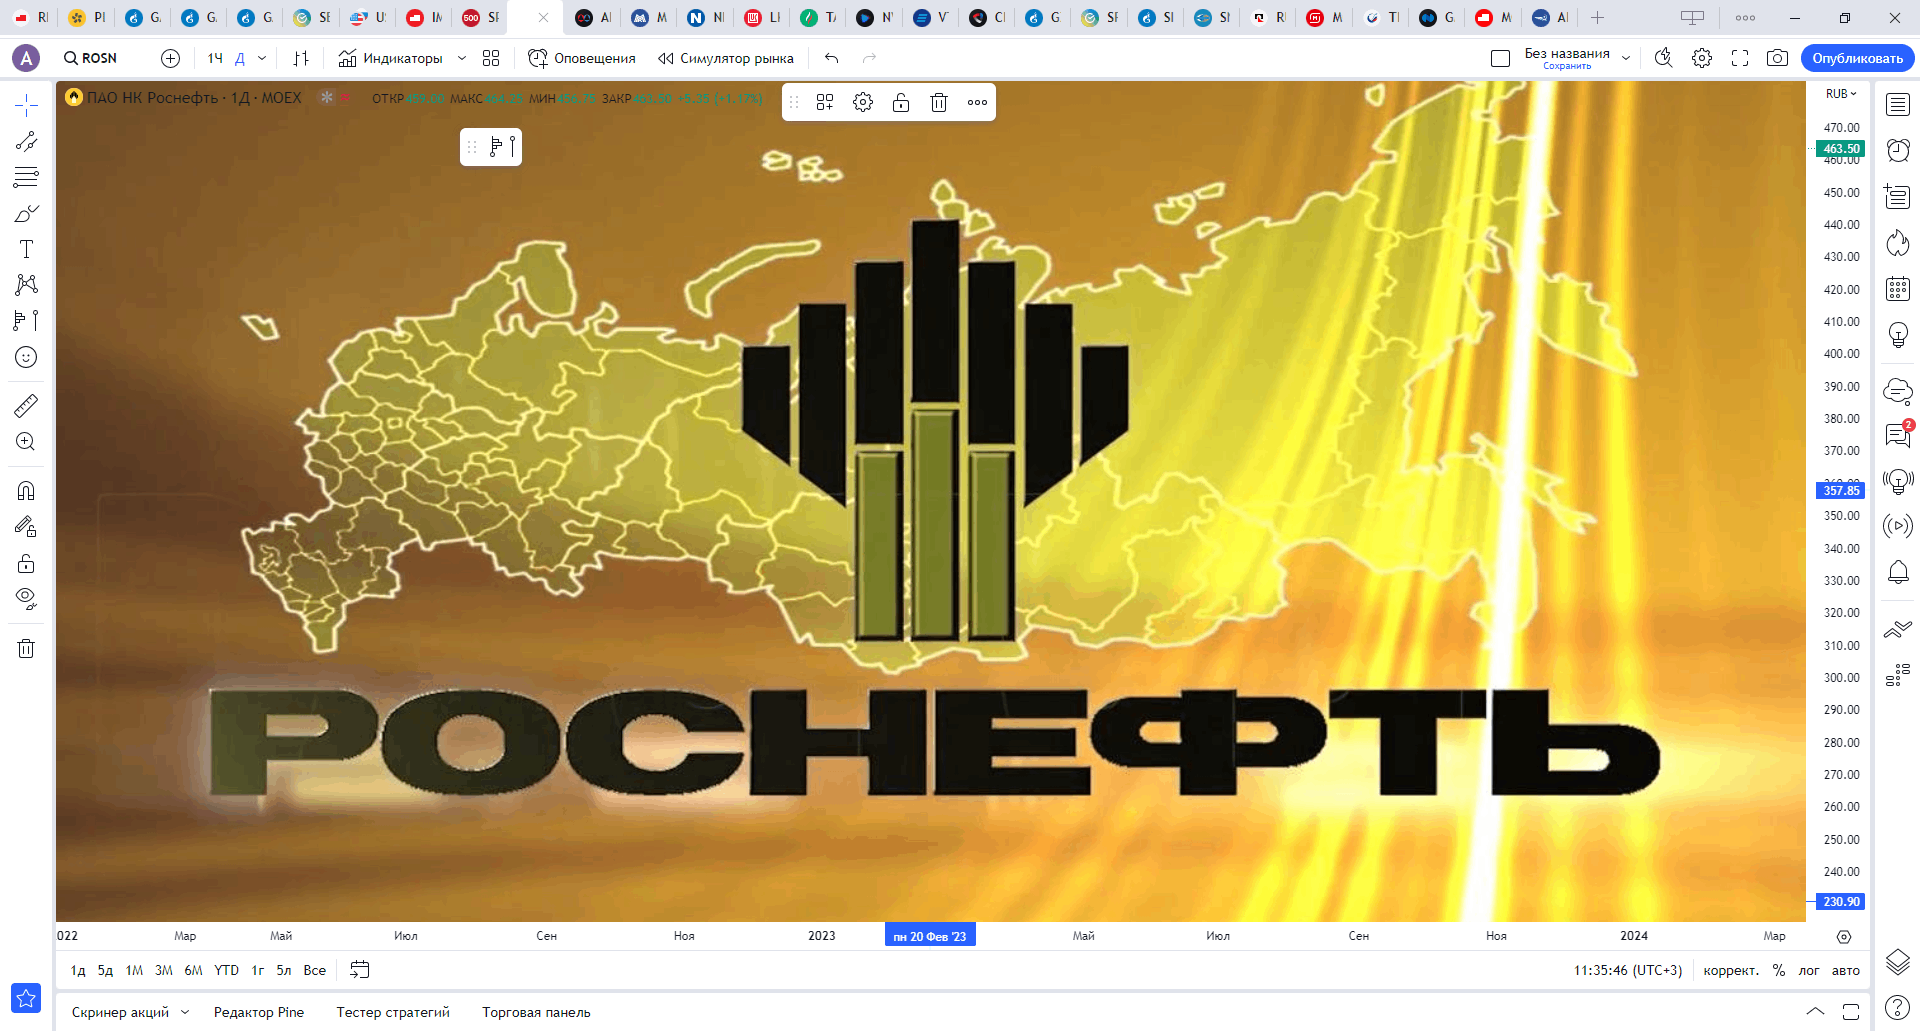Open the Fibonacci and Gann tools

point(26,177)
